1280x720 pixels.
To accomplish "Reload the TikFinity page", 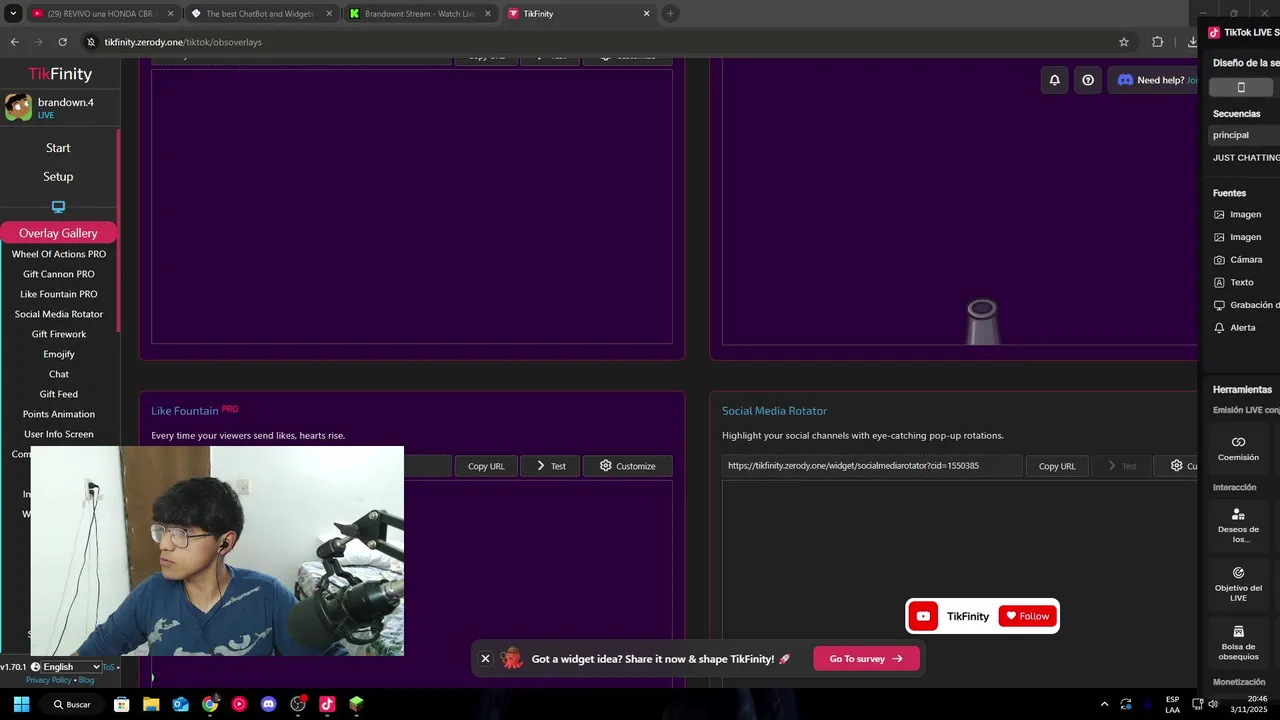I will click(62, 42).
